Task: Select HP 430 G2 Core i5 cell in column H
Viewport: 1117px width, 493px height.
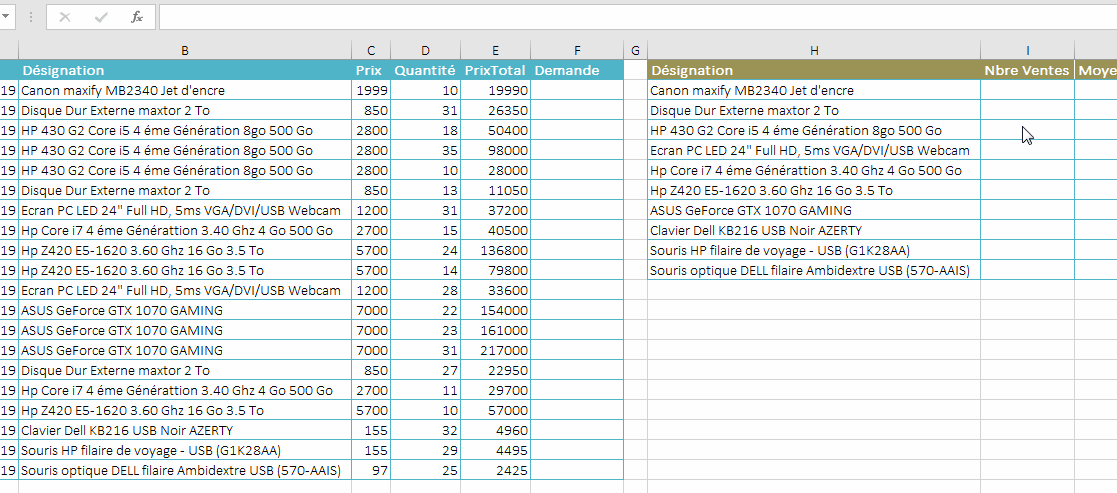Action: (814, 130)
